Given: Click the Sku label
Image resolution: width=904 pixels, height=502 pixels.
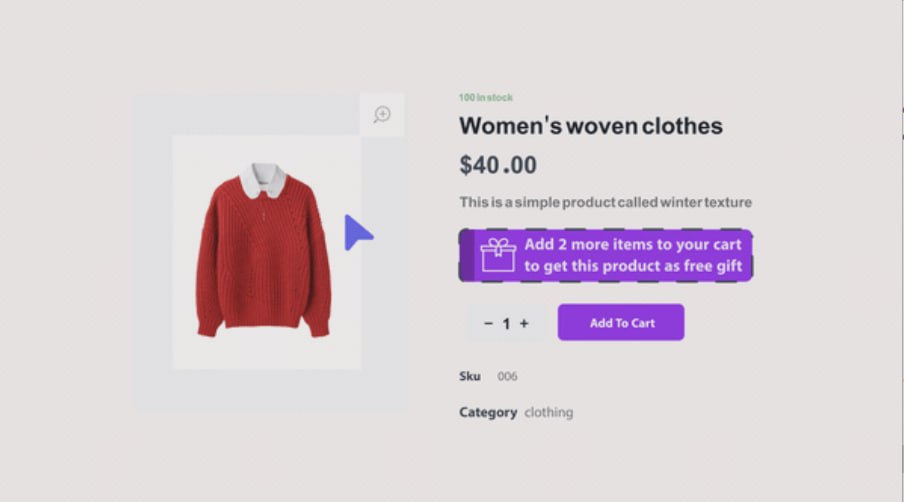Looking at the screenshot, I should 469,376.
